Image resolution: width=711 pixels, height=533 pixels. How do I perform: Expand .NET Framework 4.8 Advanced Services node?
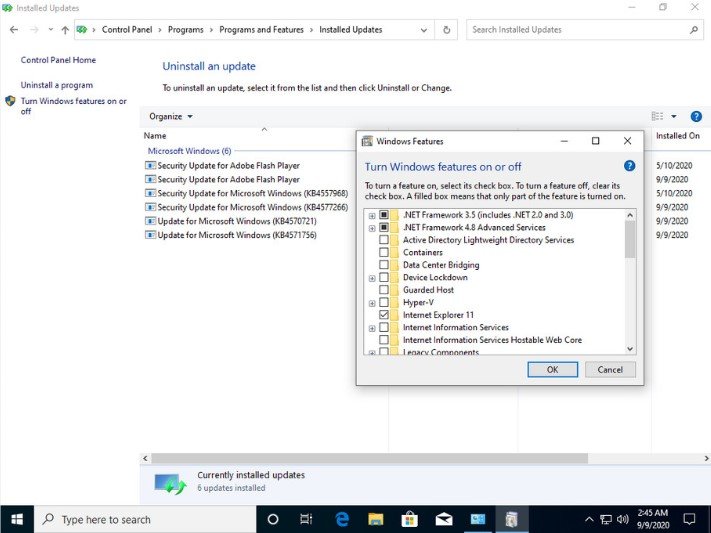click(x=372, y=228)
